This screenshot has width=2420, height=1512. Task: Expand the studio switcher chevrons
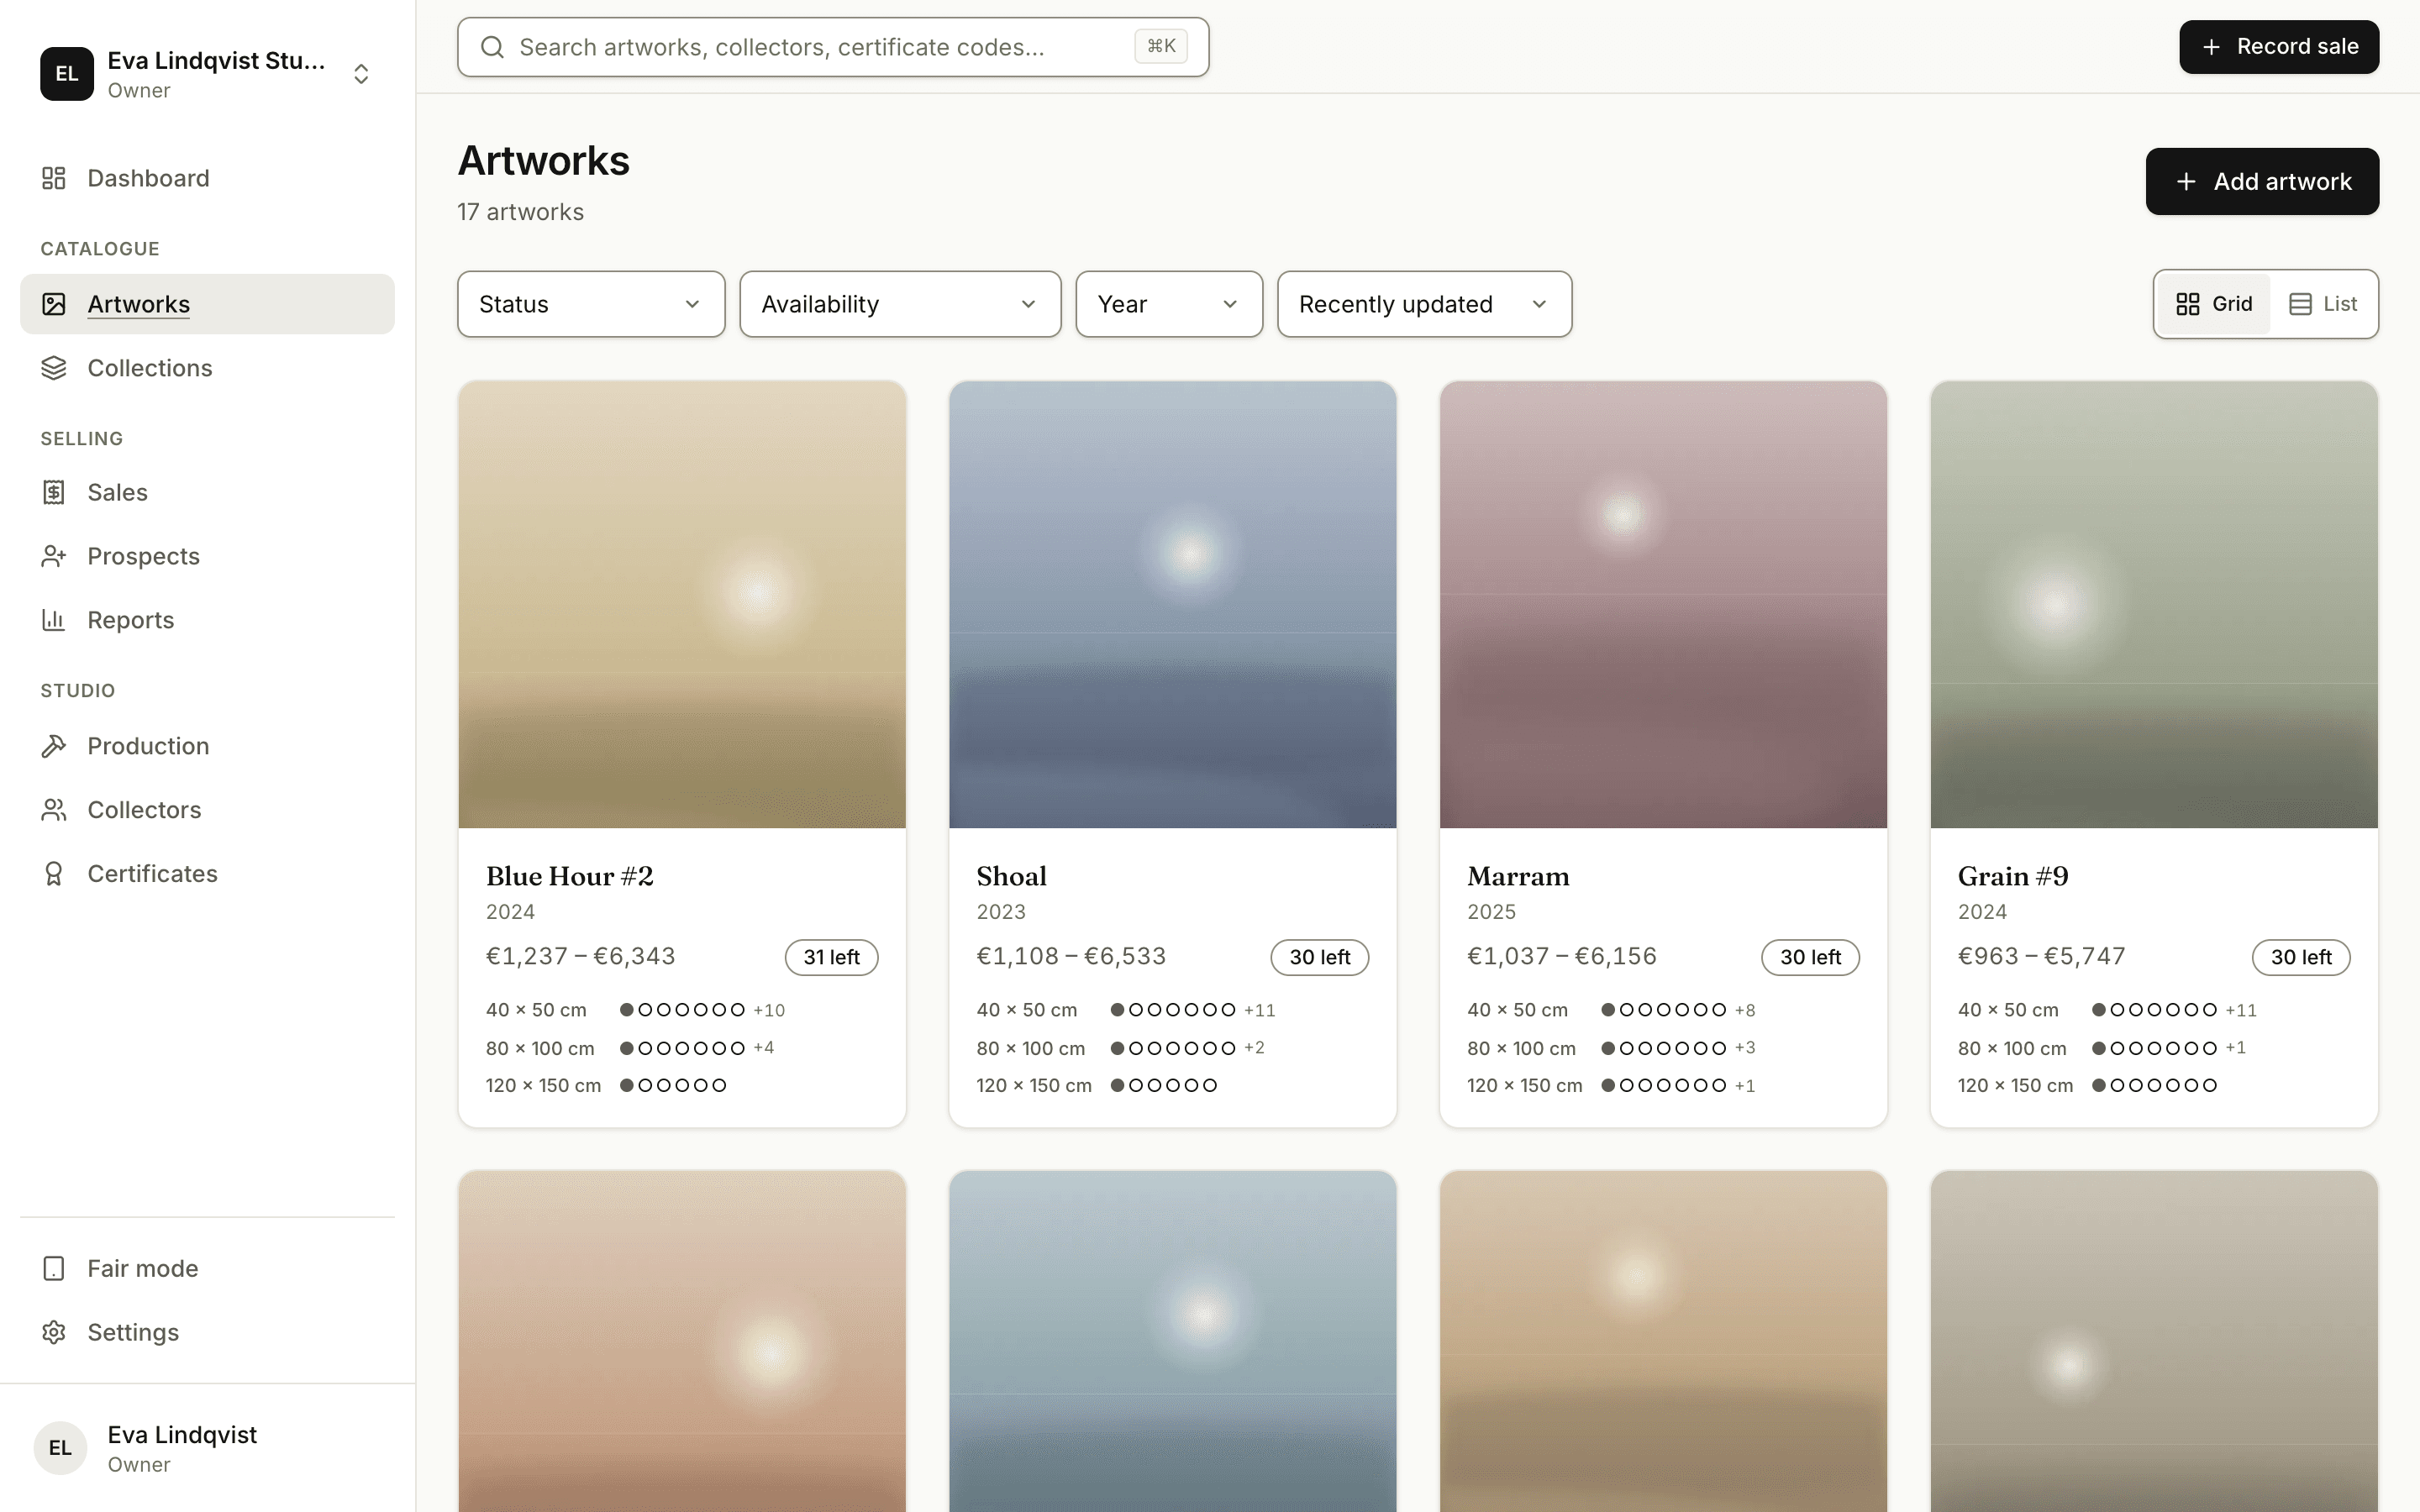[x=361, y=74]
